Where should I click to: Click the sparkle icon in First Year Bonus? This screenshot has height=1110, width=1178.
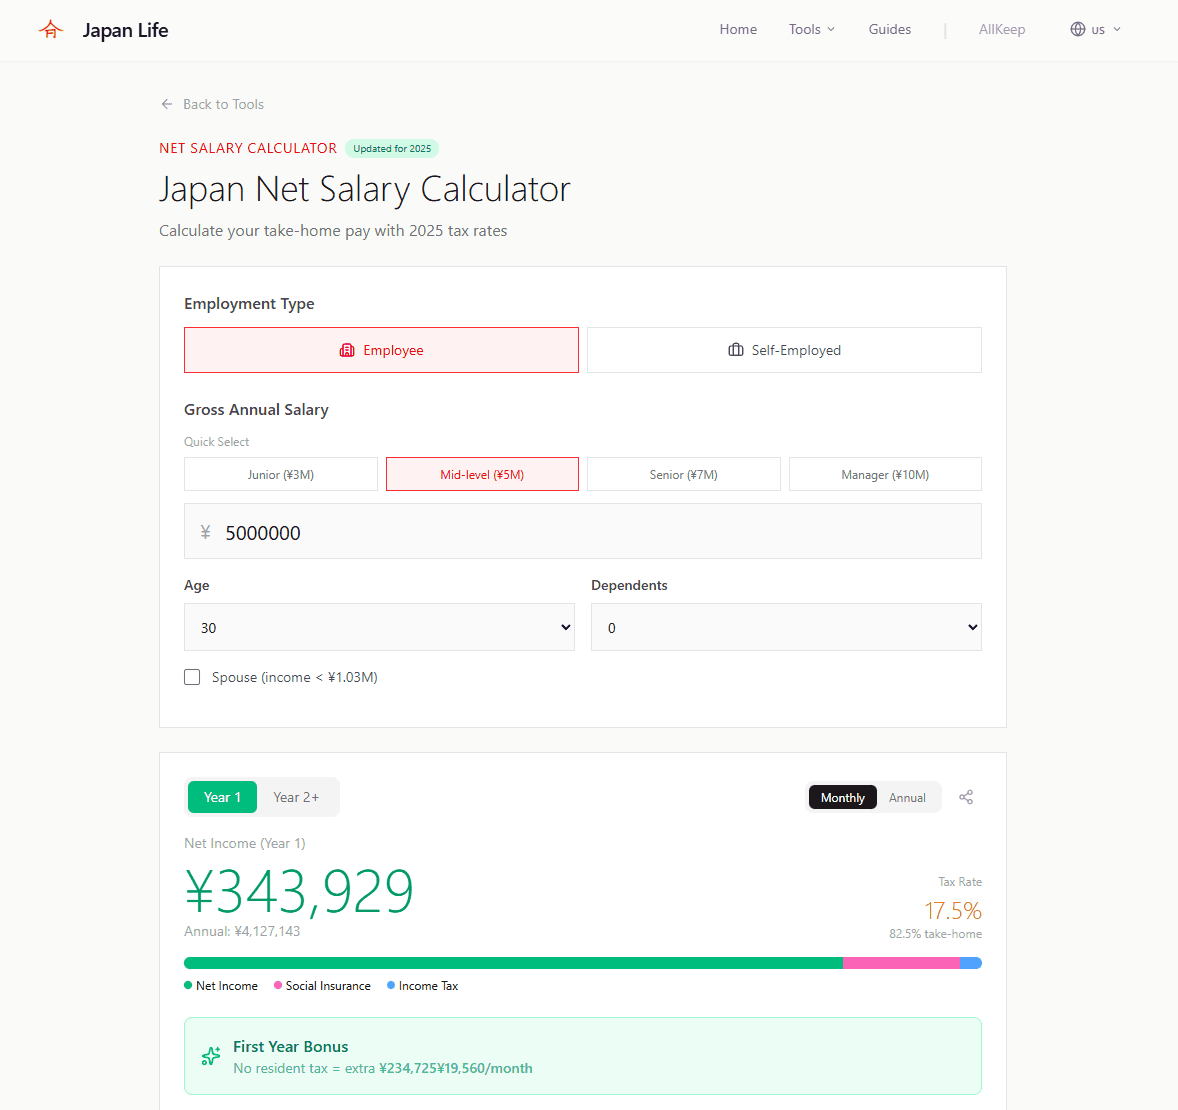pyautogui.click(x=210, y=1056)
